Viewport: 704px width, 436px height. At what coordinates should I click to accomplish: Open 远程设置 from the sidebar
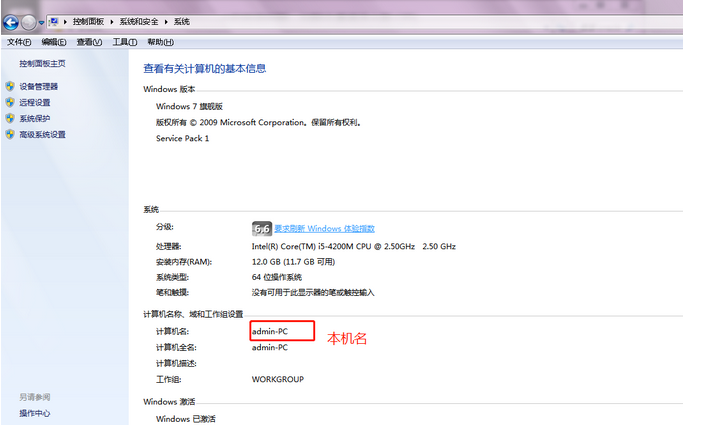tap(35, 103)
